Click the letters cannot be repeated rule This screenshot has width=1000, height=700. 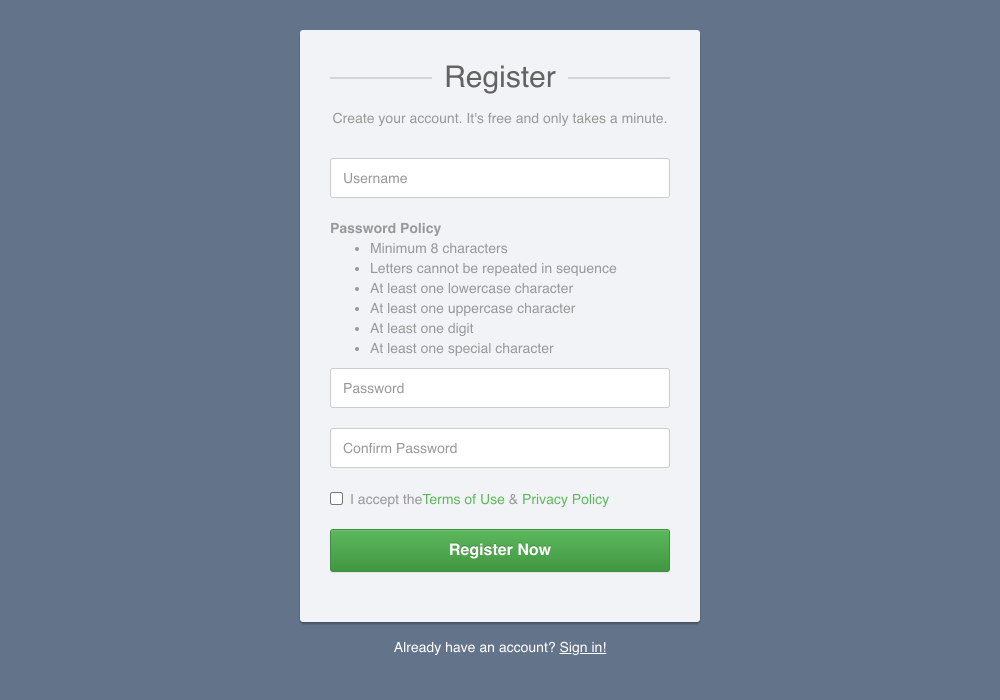click(x=493, y=268)
